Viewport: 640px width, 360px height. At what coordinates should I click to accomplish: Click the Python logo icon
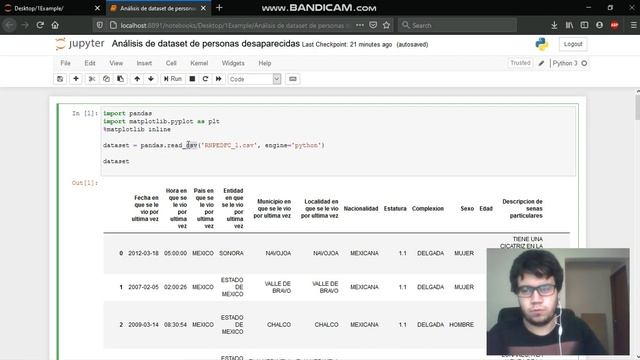[x=542, y=44]
